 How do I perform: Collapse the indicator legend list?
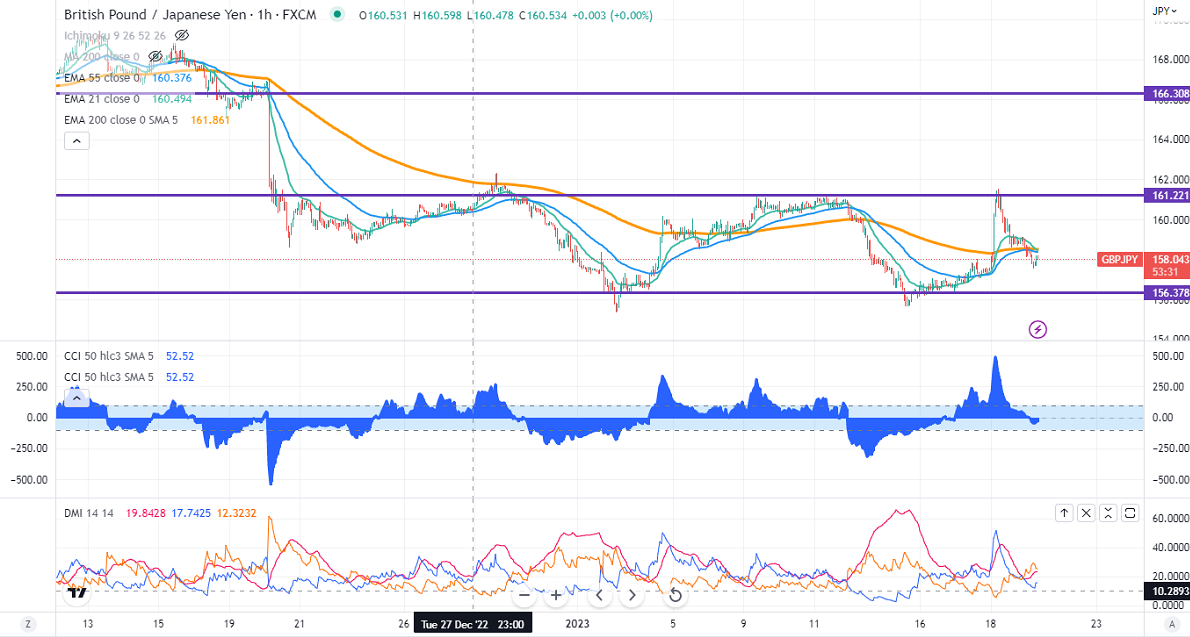[76, 141]
